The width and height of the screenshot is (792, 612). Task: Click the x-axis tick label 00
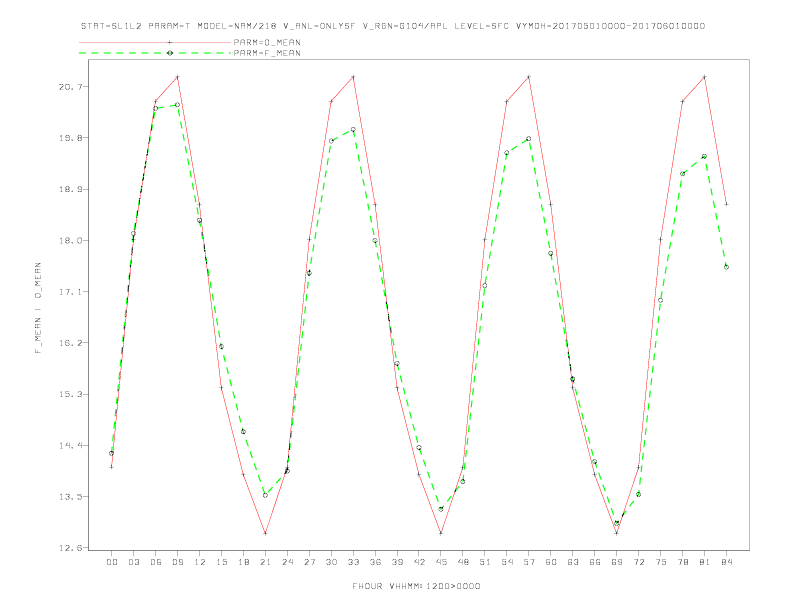112,562
